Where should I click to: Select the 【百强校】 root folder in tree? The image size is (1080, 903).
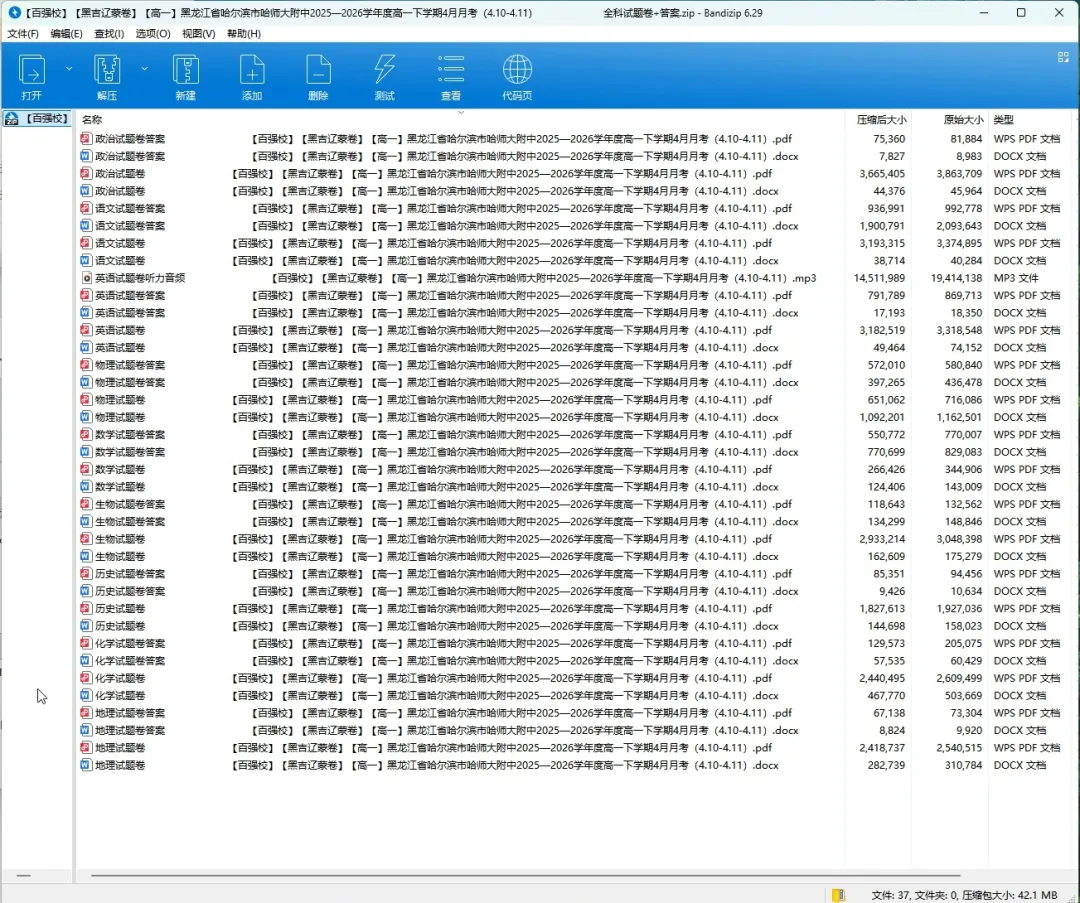[37, 118]
